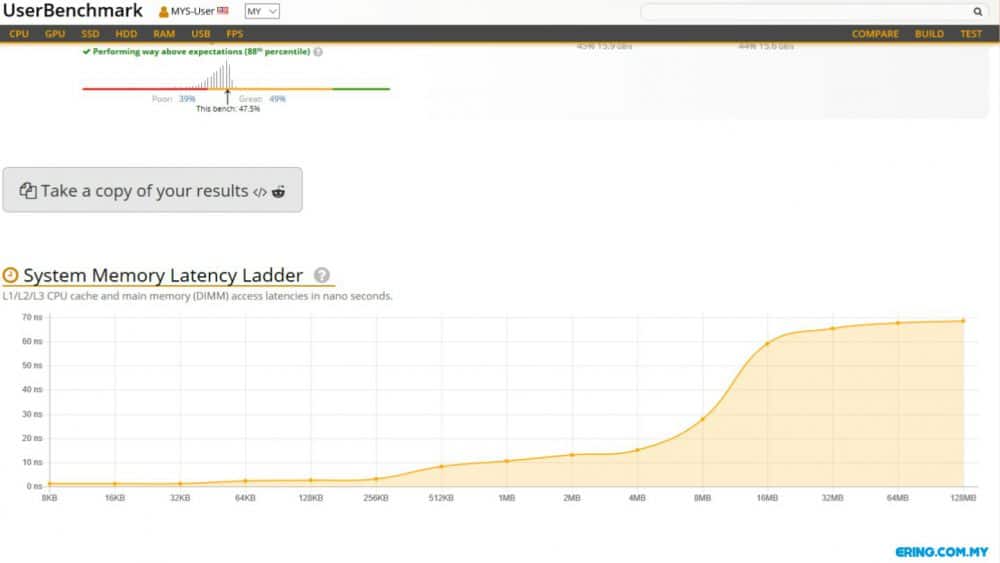The width and height of the screenshot is (1000, 563).
Task: Click the clock icon by Latency Ladder
Action: [x=10, y=275]
